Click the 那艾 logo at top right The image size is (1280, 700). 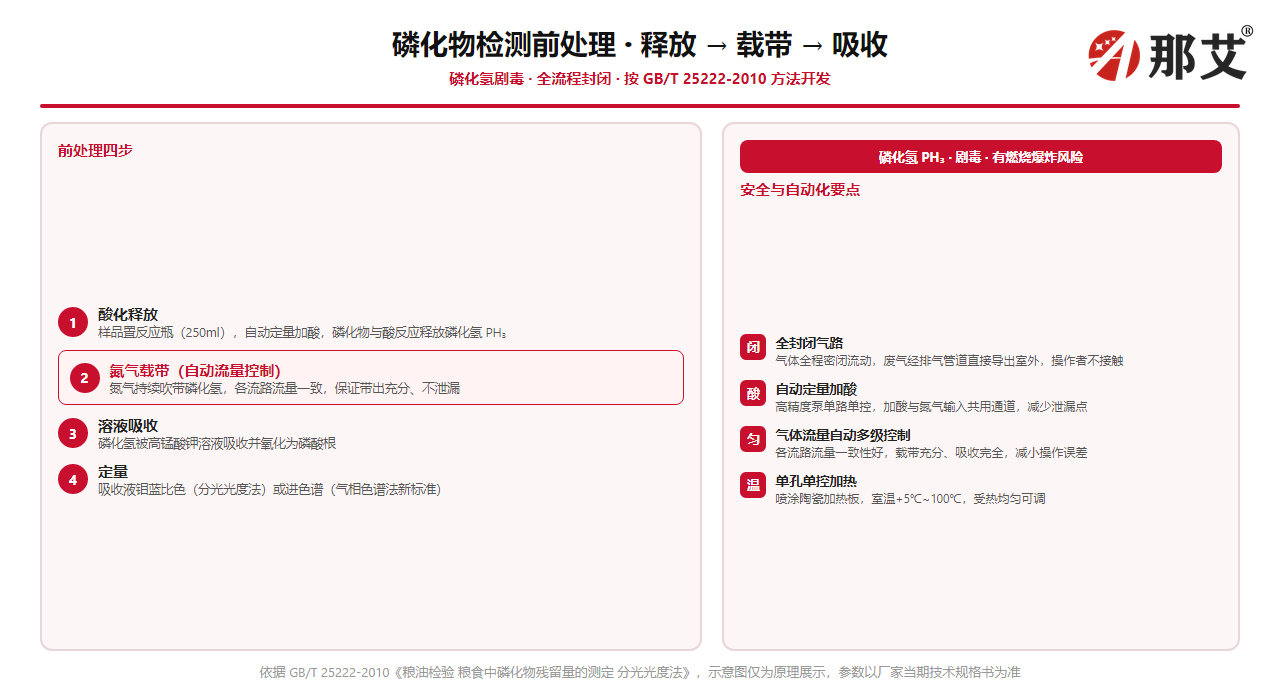pyautogui.click(x=1170, y=53)
